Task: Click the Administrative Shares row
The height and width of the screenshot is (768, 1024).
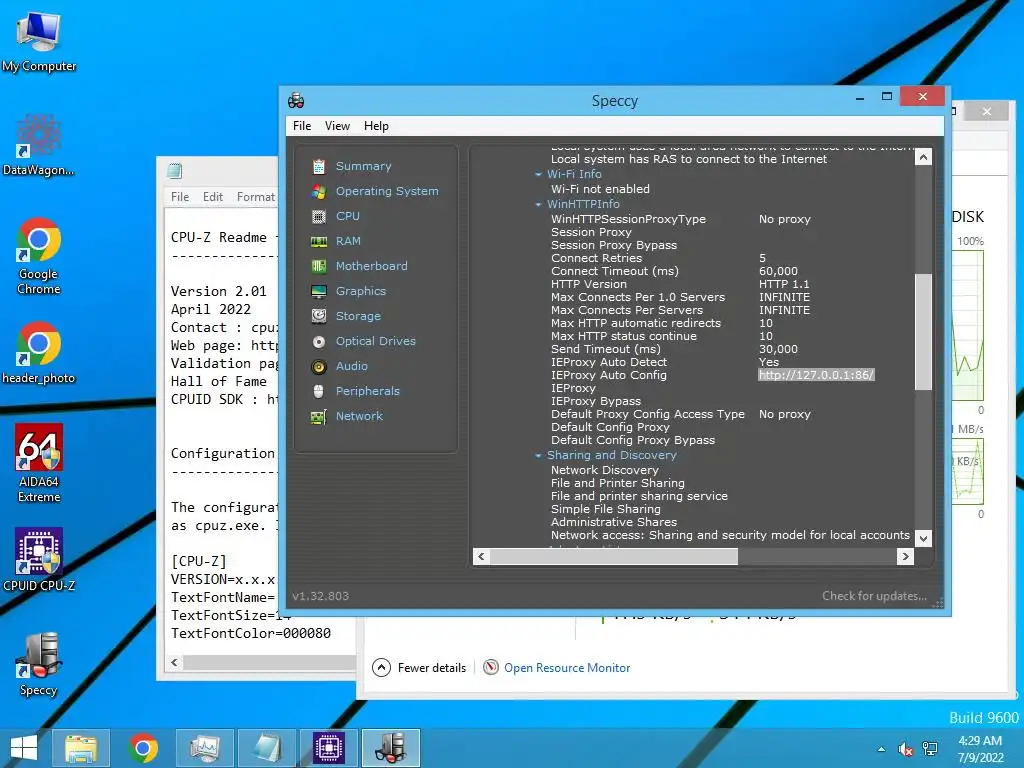Action: coord(614,522)
